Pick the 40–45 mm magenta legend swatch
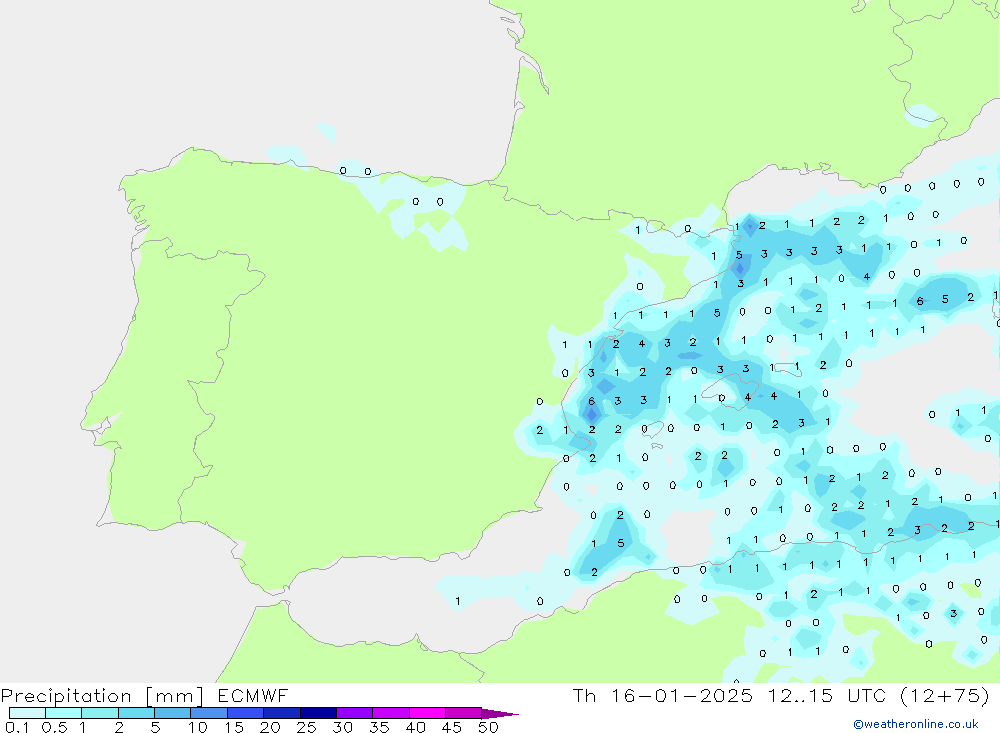 coord(427,714)
